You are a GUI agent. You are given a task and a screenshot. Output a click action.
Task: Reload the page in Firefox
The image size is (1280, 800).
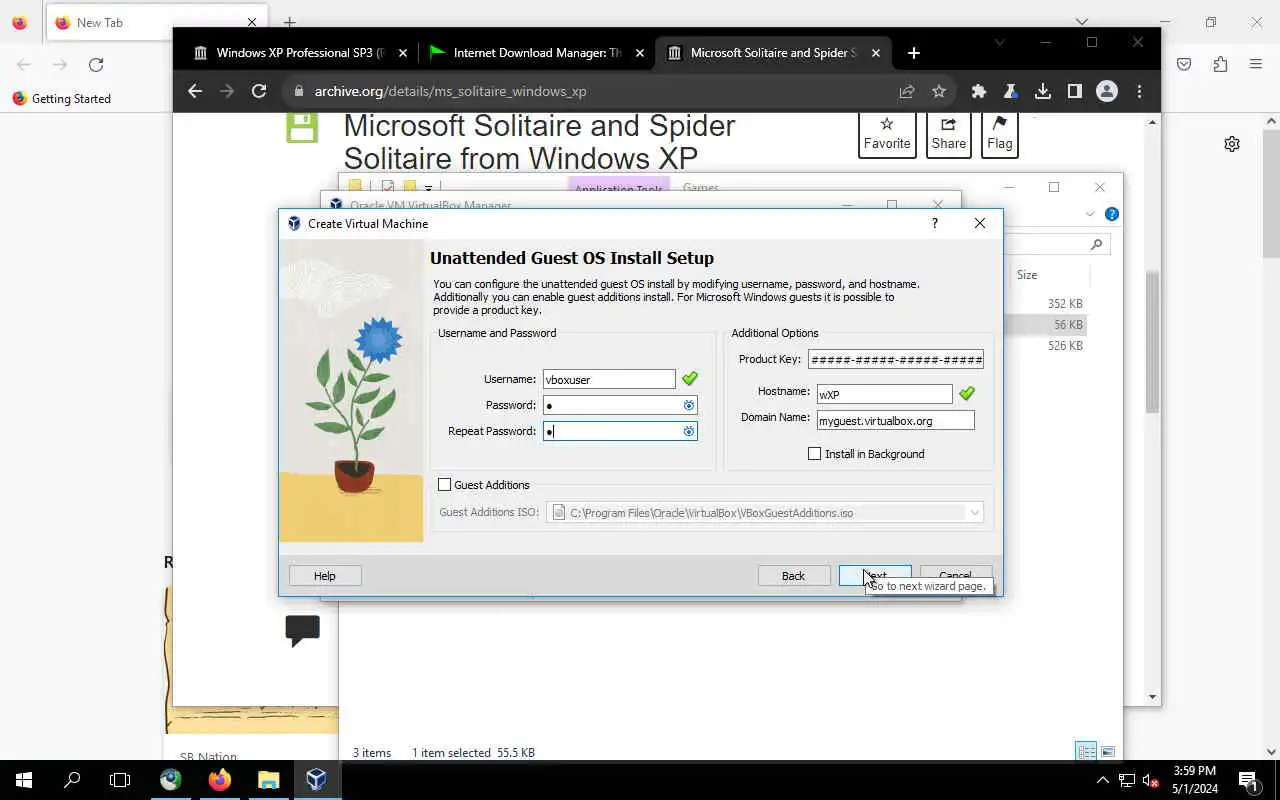(x=96, y=65)
